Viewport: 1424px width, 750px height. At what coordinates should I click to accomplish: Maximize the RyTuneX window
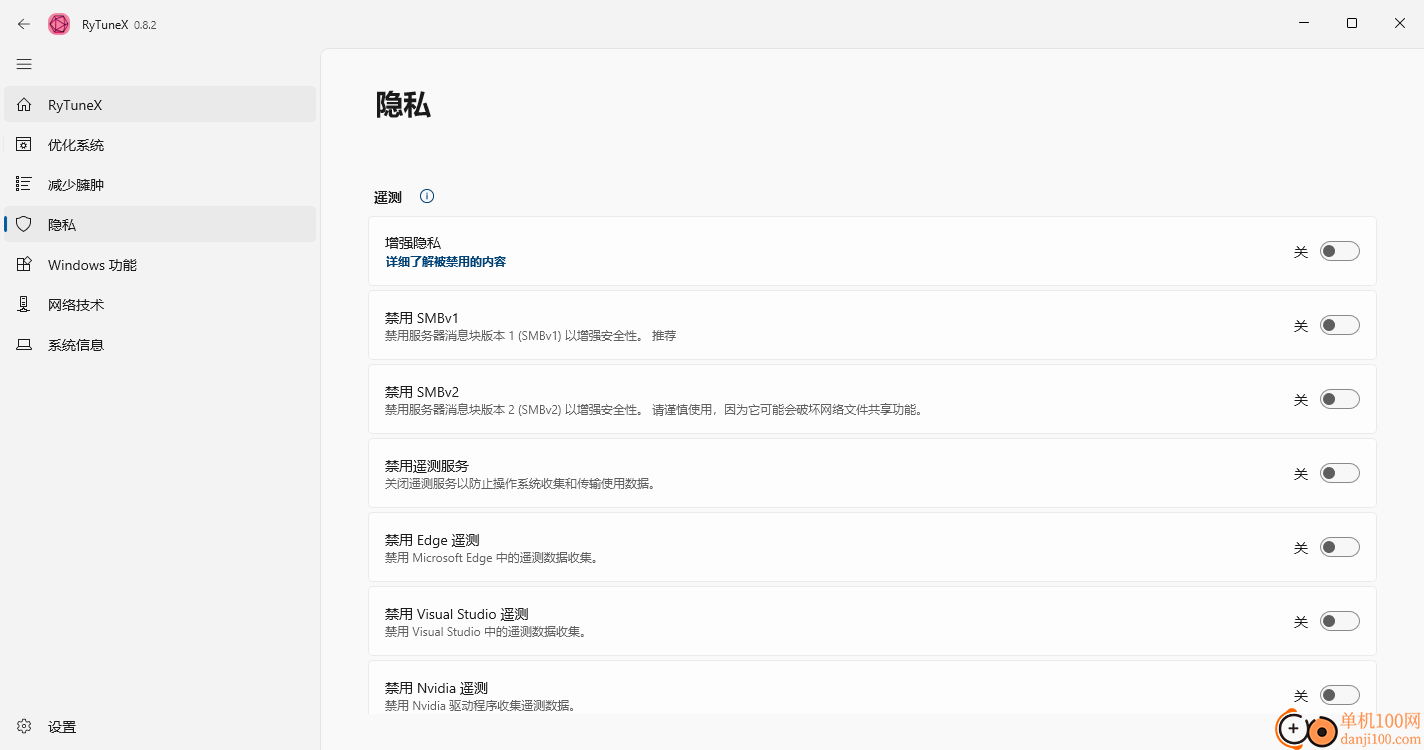tap(1352, 23)
